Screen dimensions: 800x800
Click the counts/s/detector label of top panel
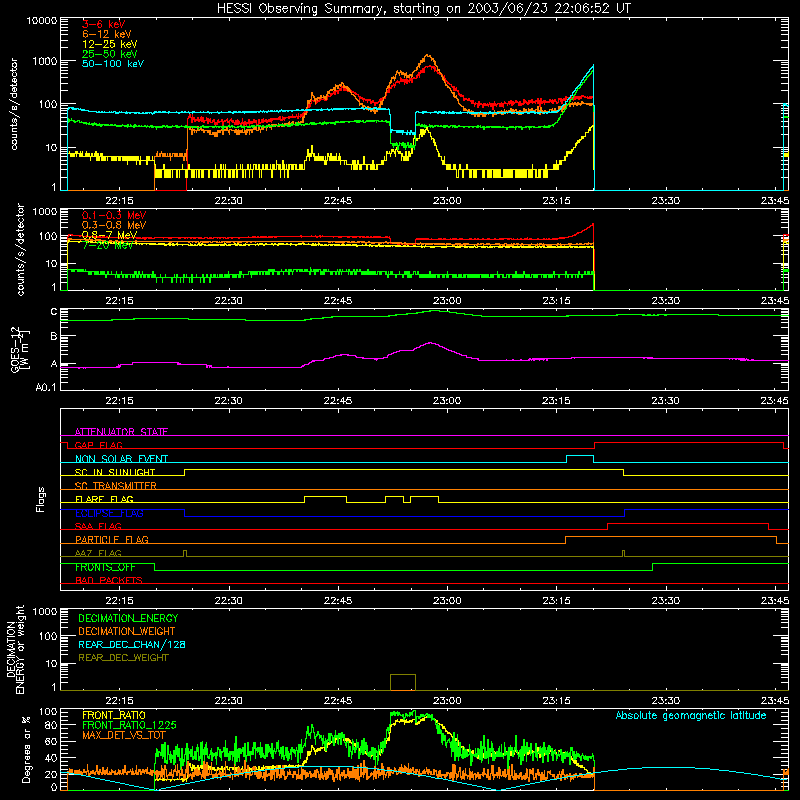[x=14, y=104]
